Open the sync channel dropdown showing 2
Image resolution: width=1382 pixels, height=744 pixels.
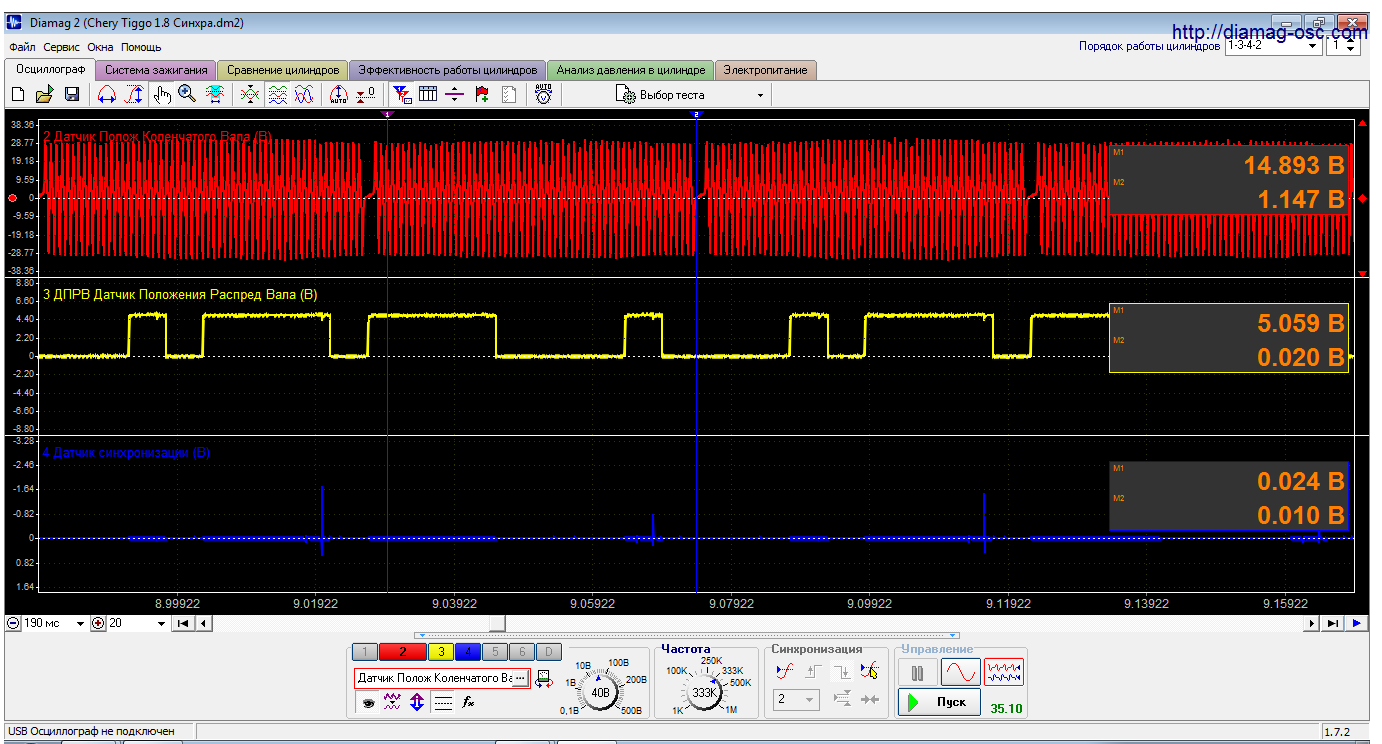[797, 700]
